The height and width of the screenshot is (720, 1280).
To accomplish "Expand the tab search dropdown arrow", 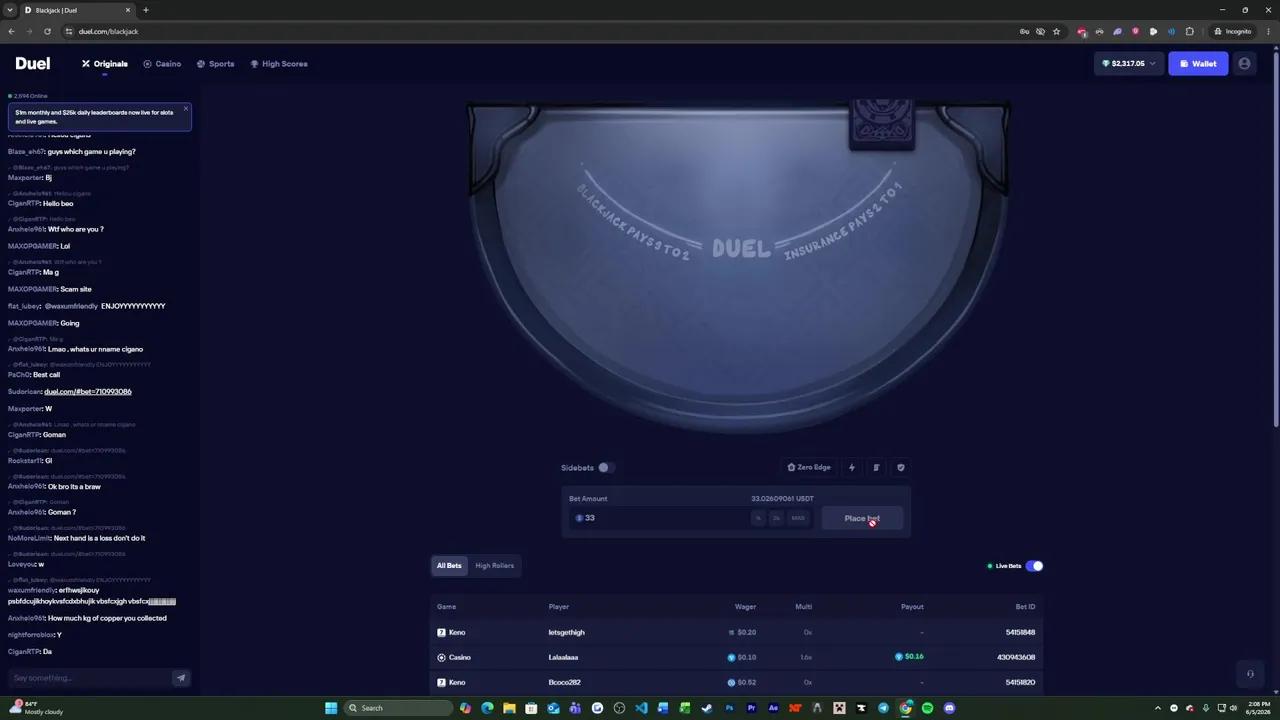I will (10, 10).
